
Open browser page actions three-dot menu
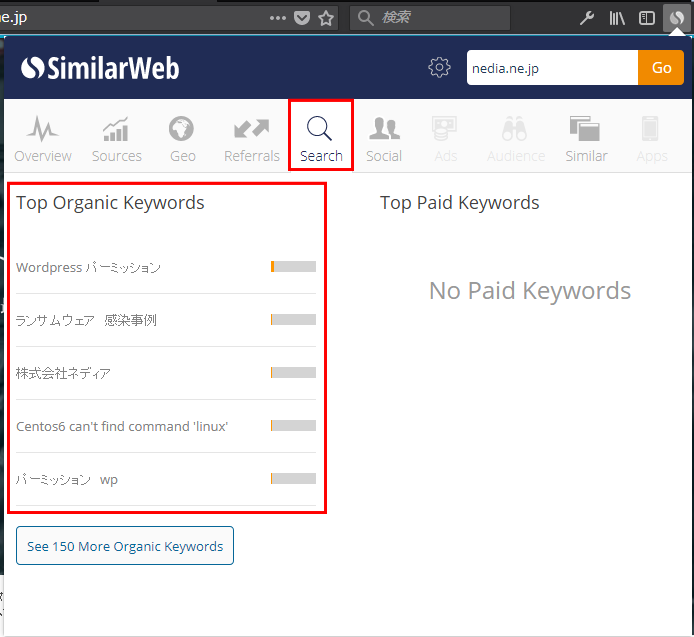pyautogui.click(x=278, y=18)
